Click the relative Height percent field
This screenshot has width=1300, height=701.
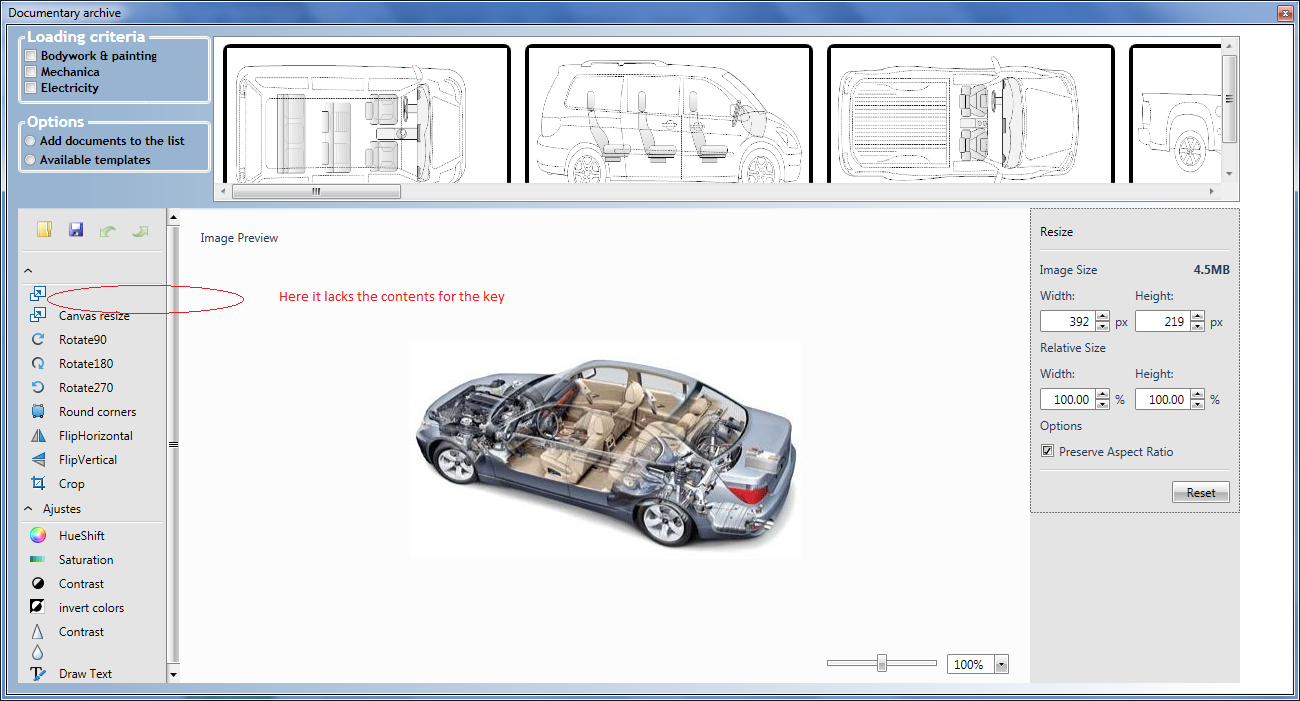point(1163,400)
